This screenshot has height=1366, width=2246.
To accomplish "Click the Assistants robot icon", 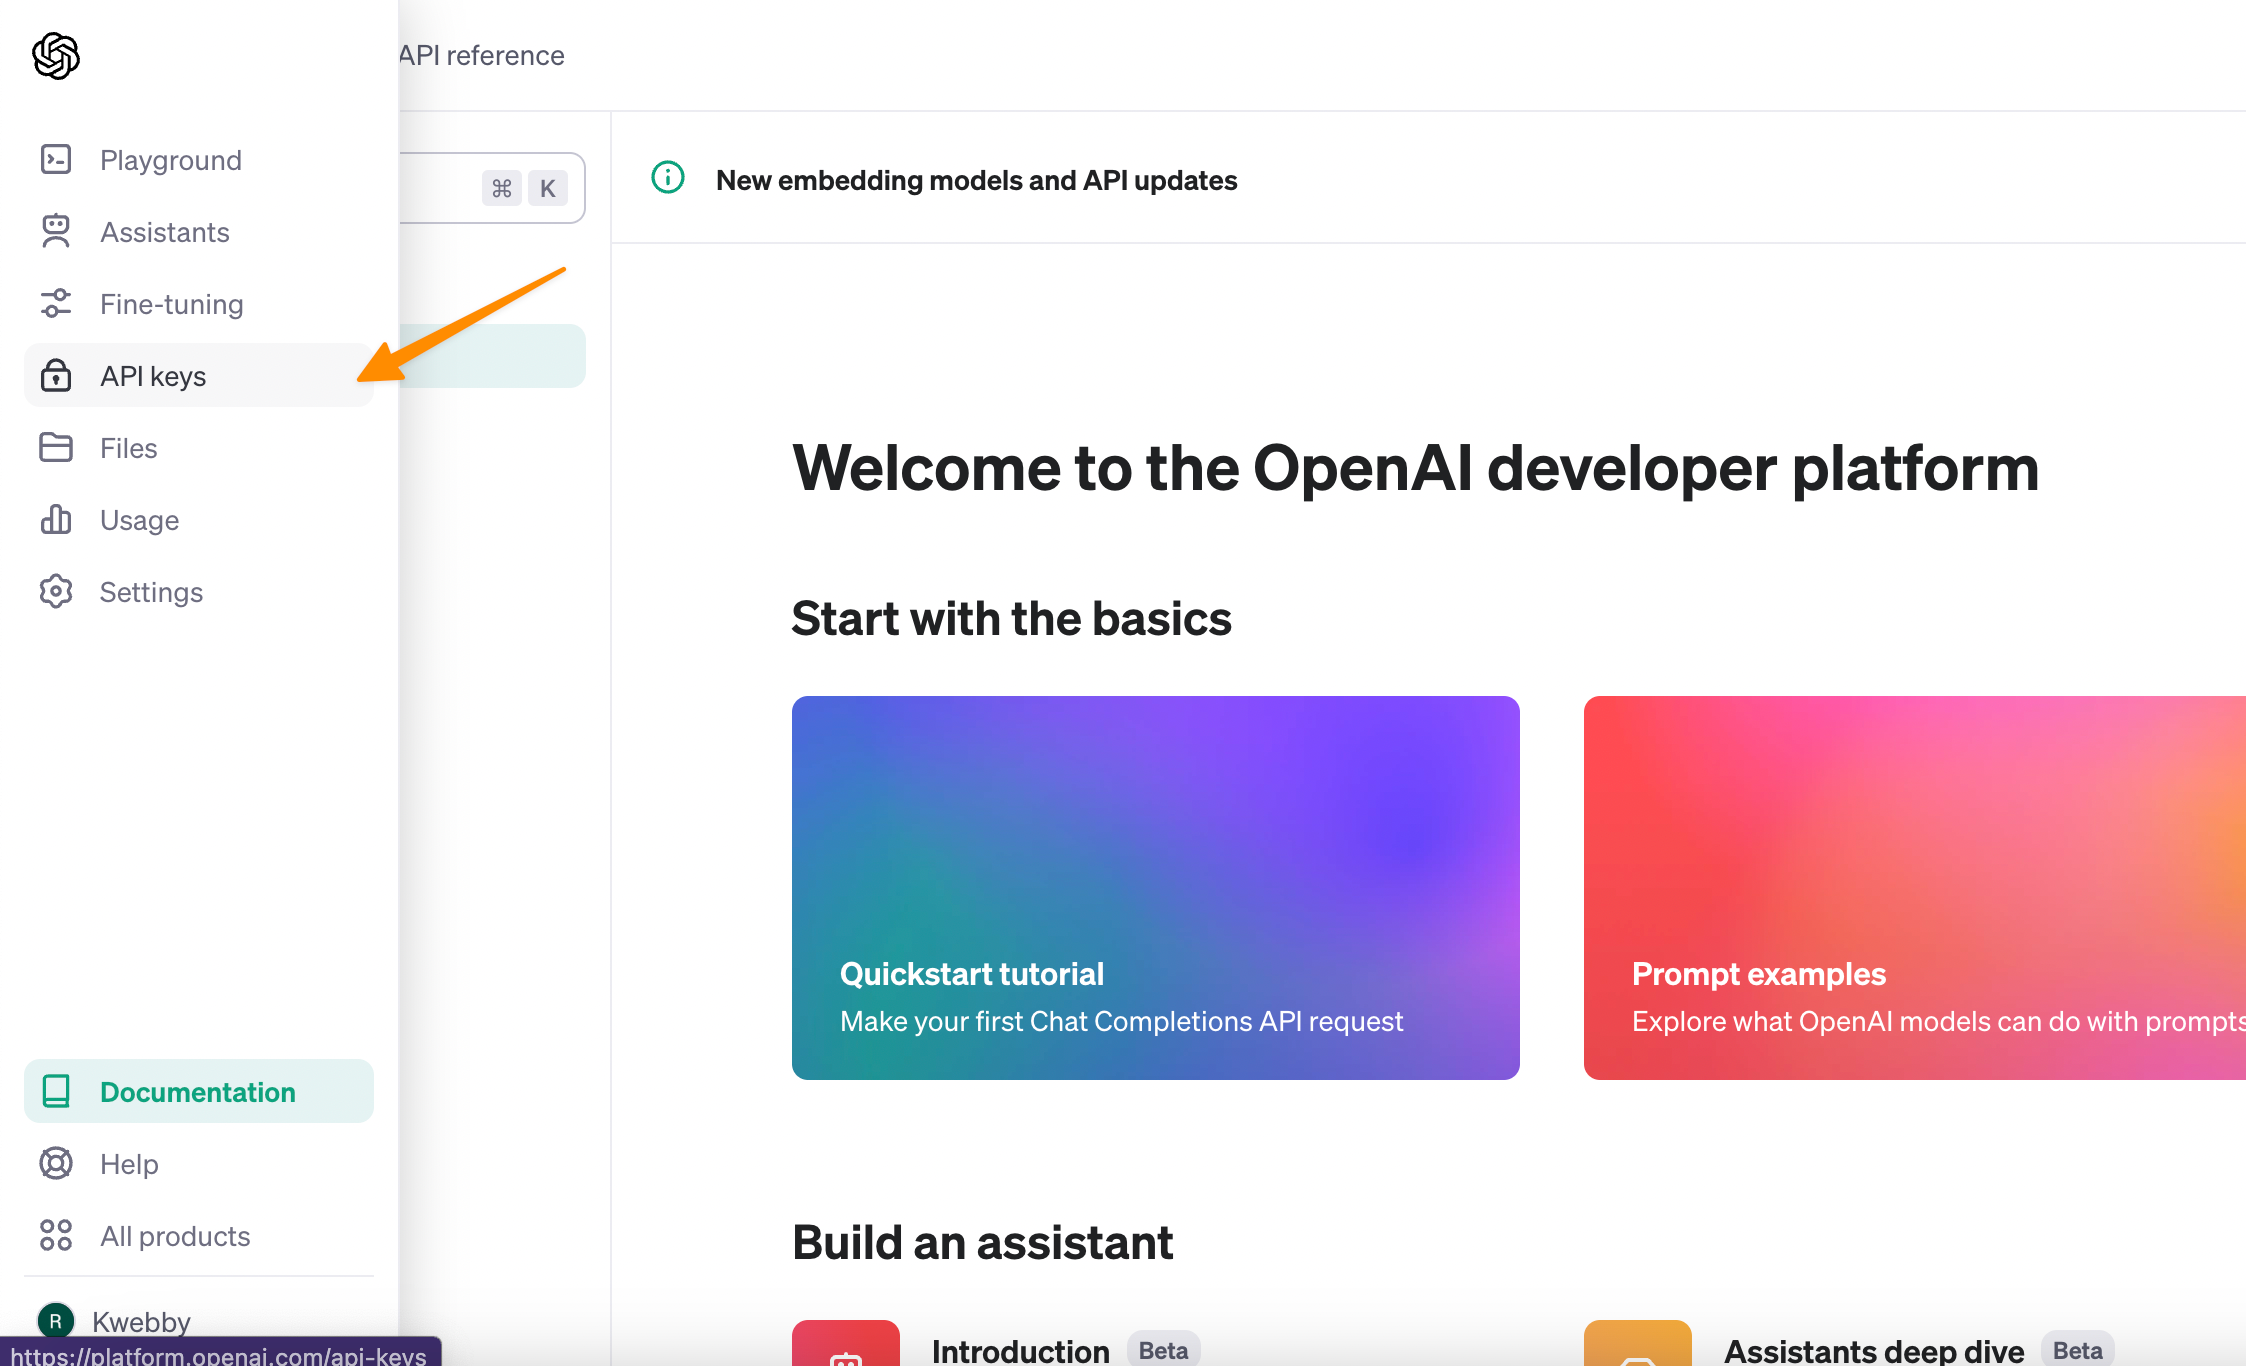I will [56, 232].
